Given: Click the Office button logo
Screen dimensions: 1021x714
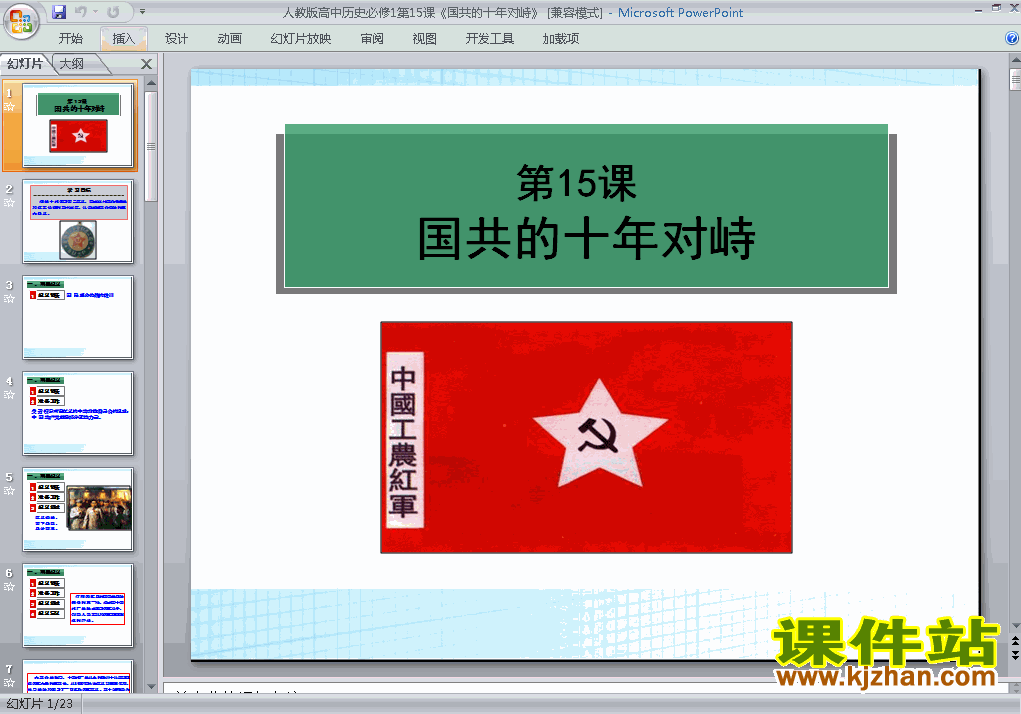Looking at the screenshot, I should tap(21, 21).
